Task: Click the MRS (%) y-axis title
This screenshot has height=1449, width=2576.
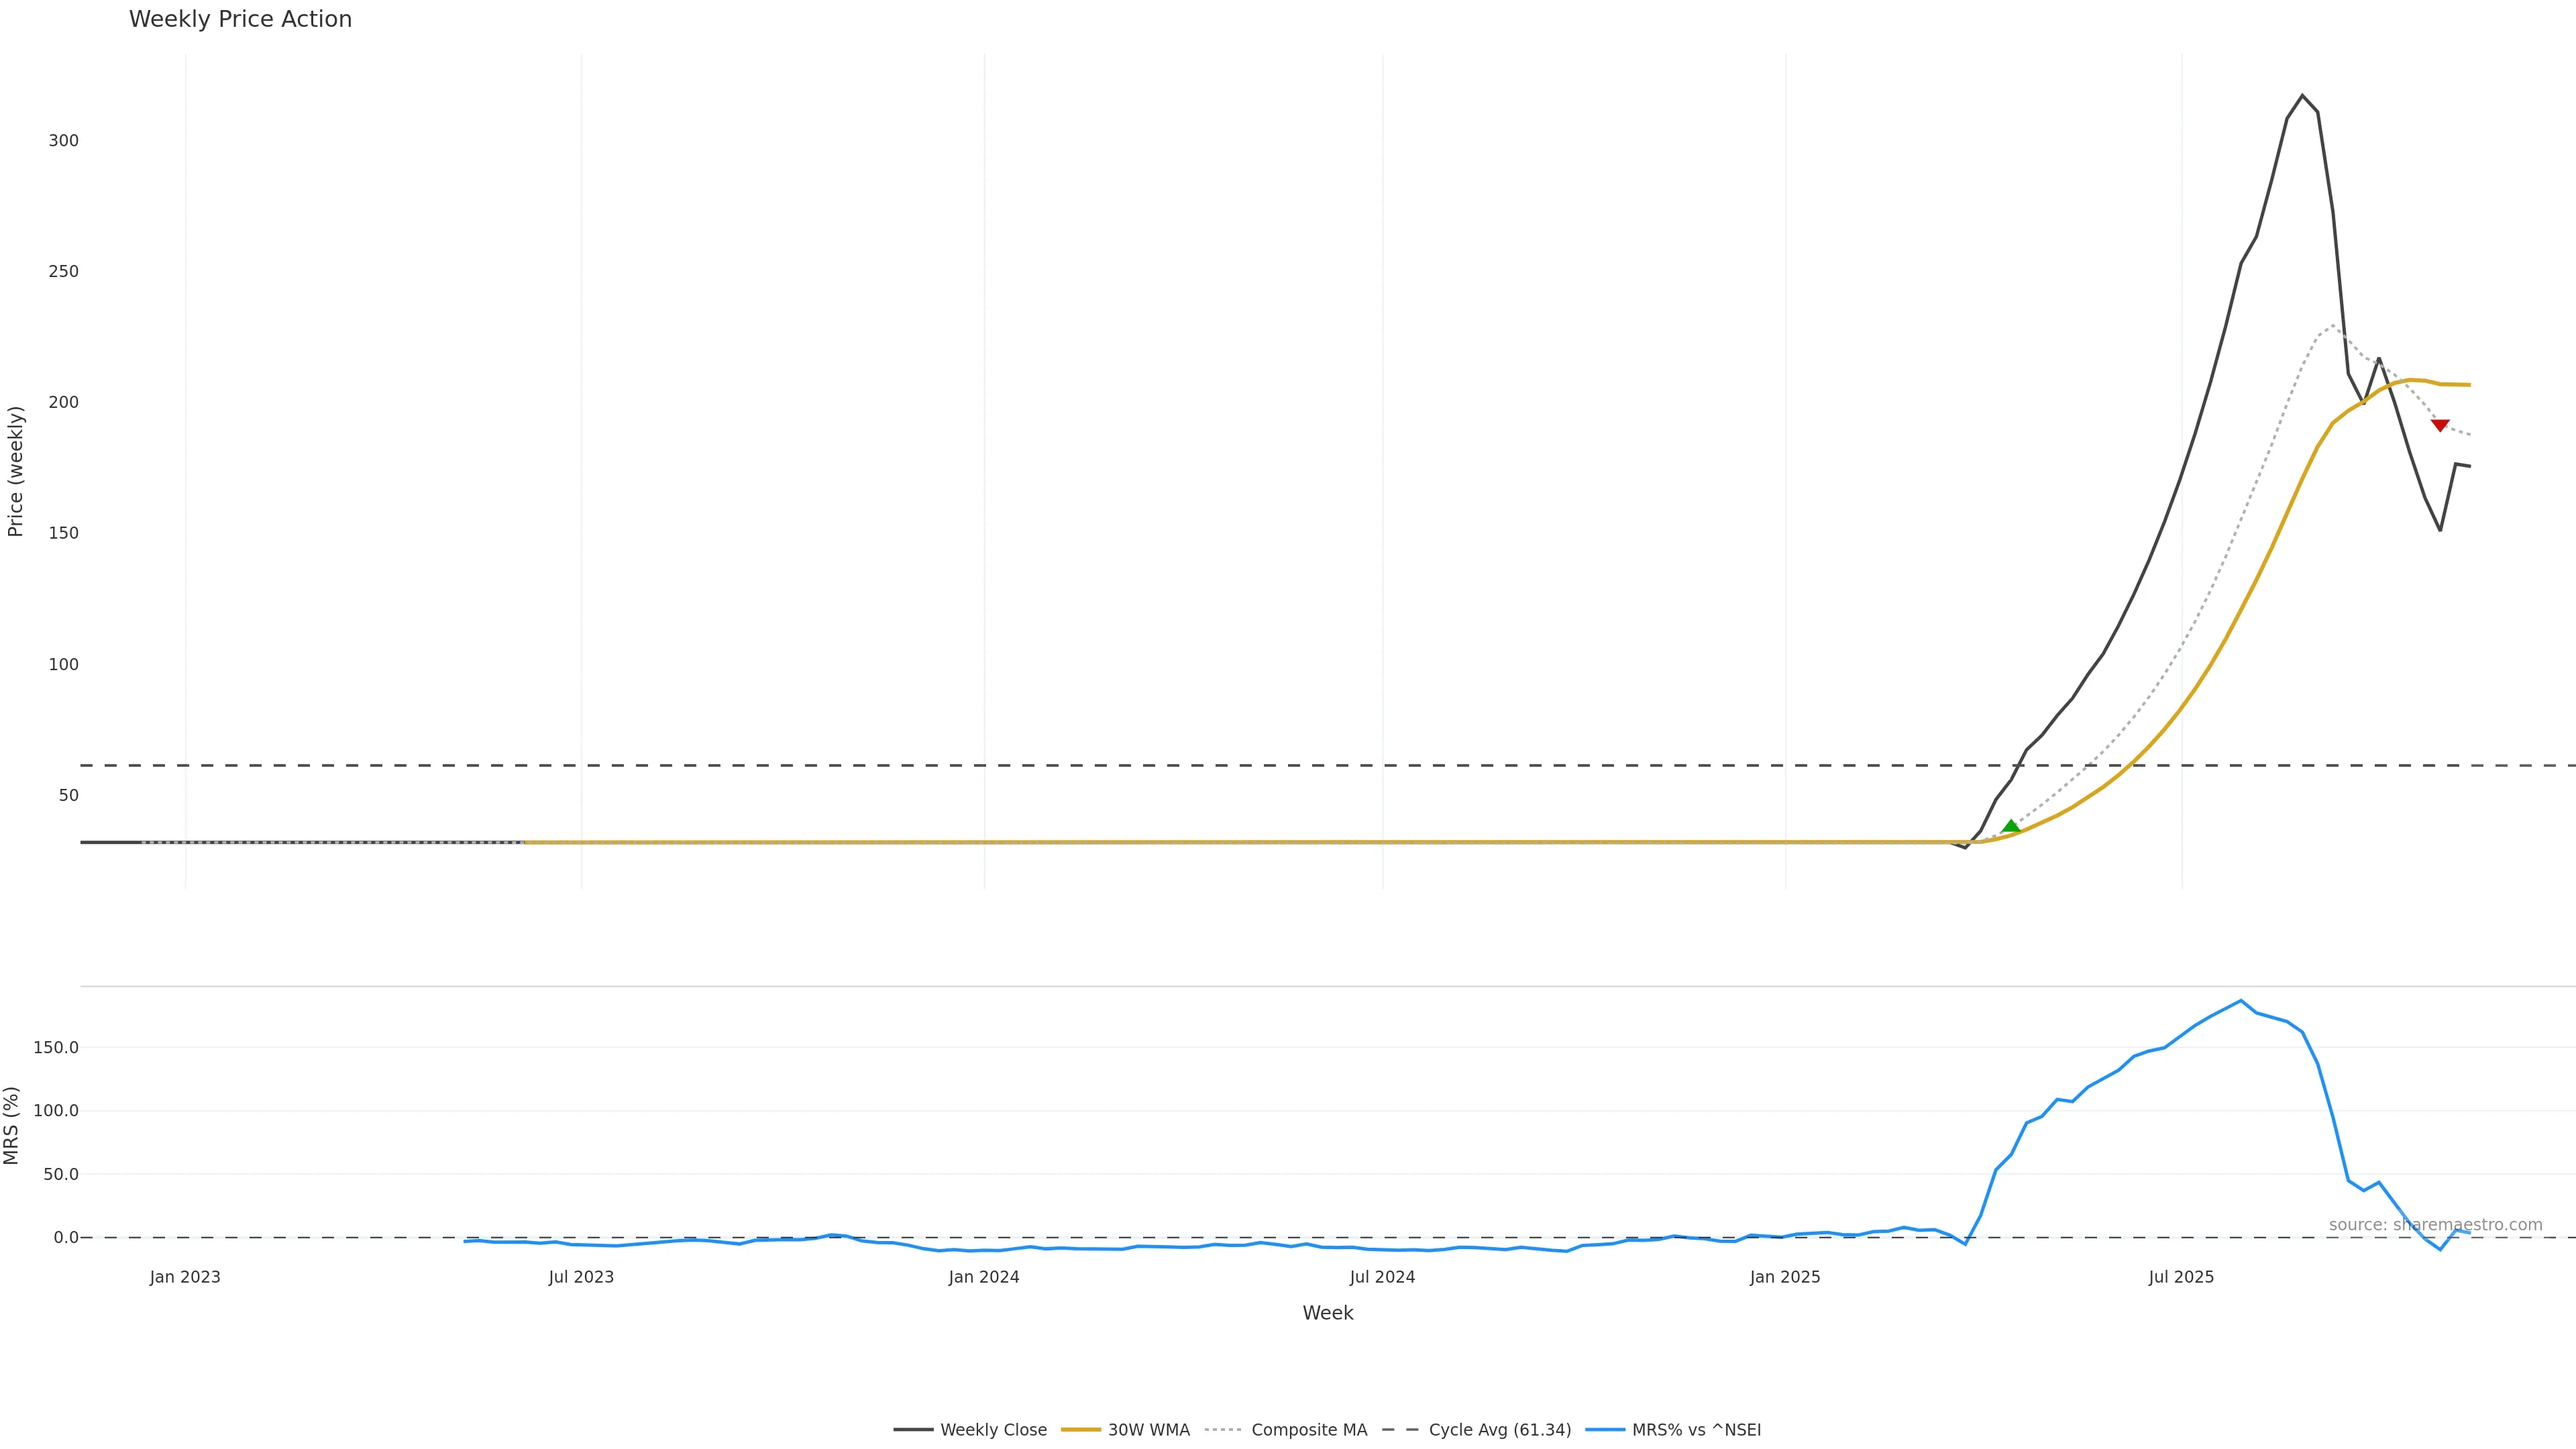Action: tap(12, 1125)
